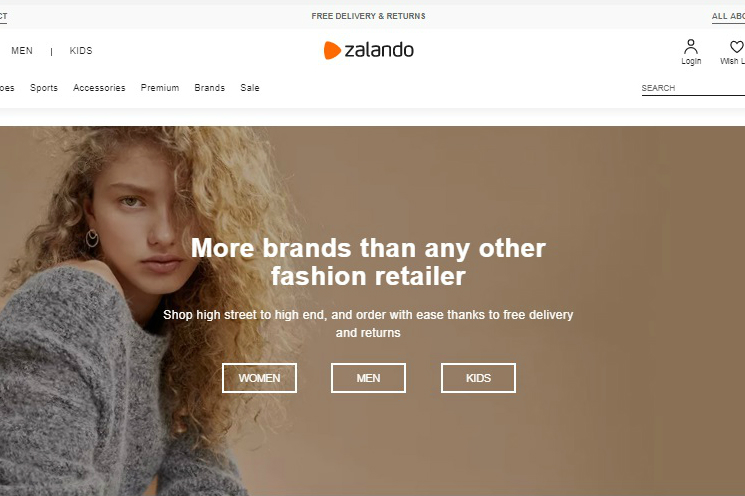Open the ALL ABOUT link at top right
Image resolution: width=745 pixels, height=496 pixels.
(728, 16)
